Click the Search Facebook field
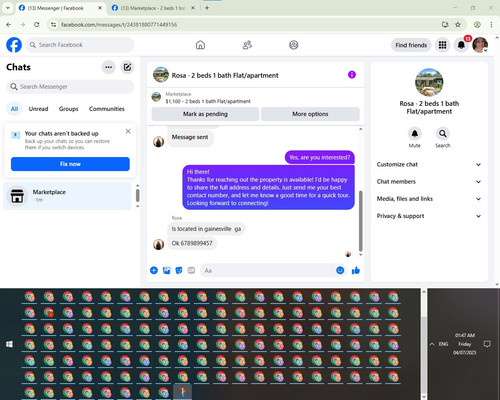Image resolution: width=500 pixels, height=400 pixels. click(80, 45)
